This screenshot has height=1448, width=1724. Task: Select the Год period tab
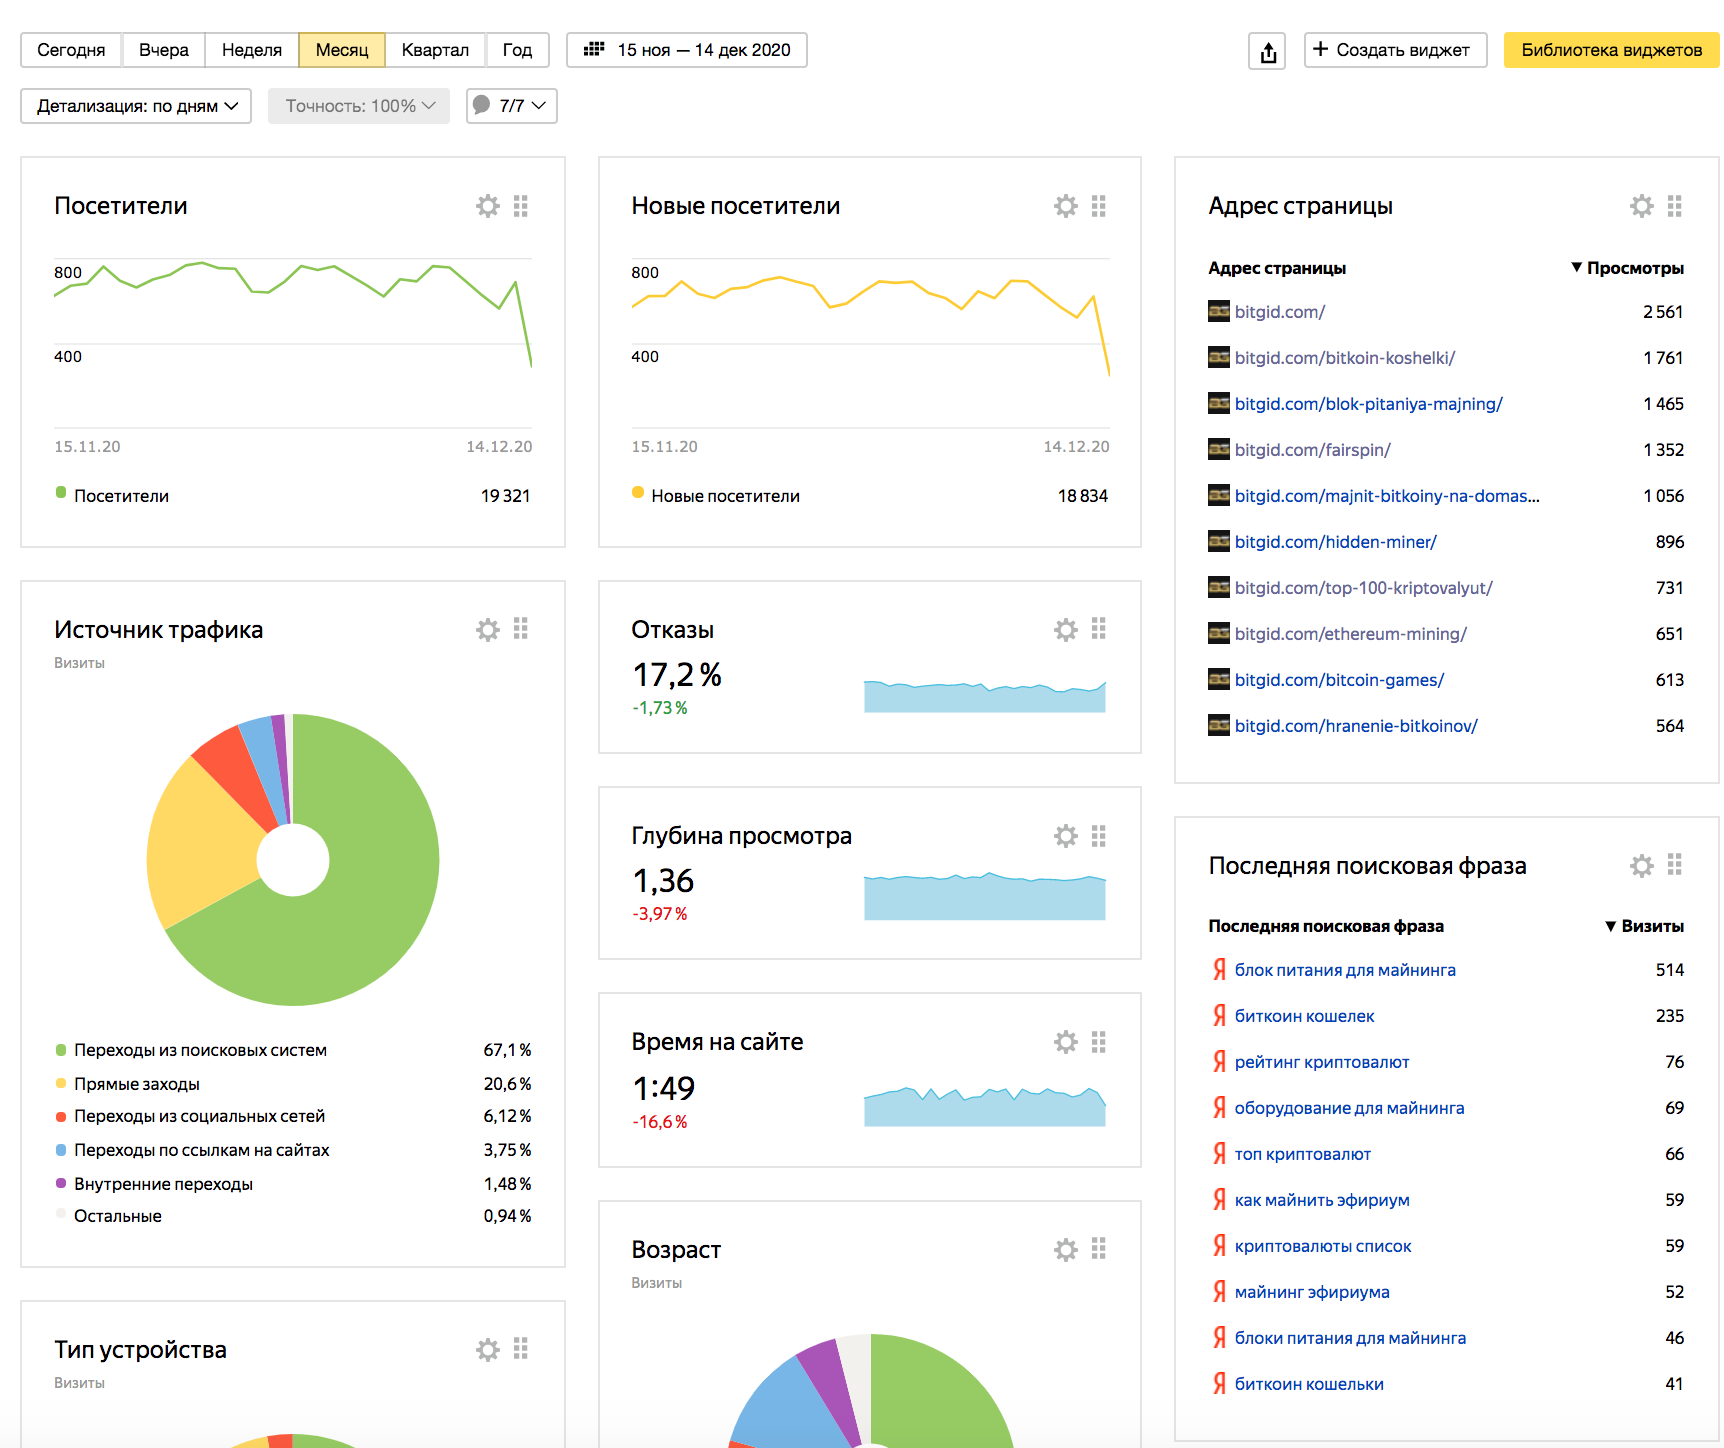tap(517, 50)
